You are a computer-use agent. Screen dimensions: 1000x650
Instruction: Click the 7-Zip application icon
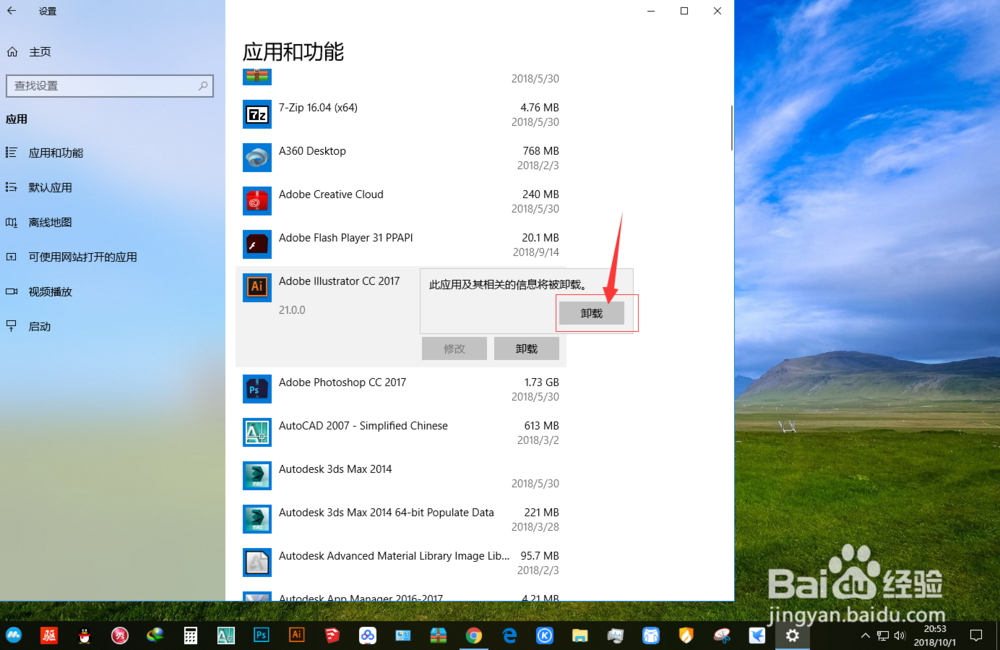pos(257,114)
